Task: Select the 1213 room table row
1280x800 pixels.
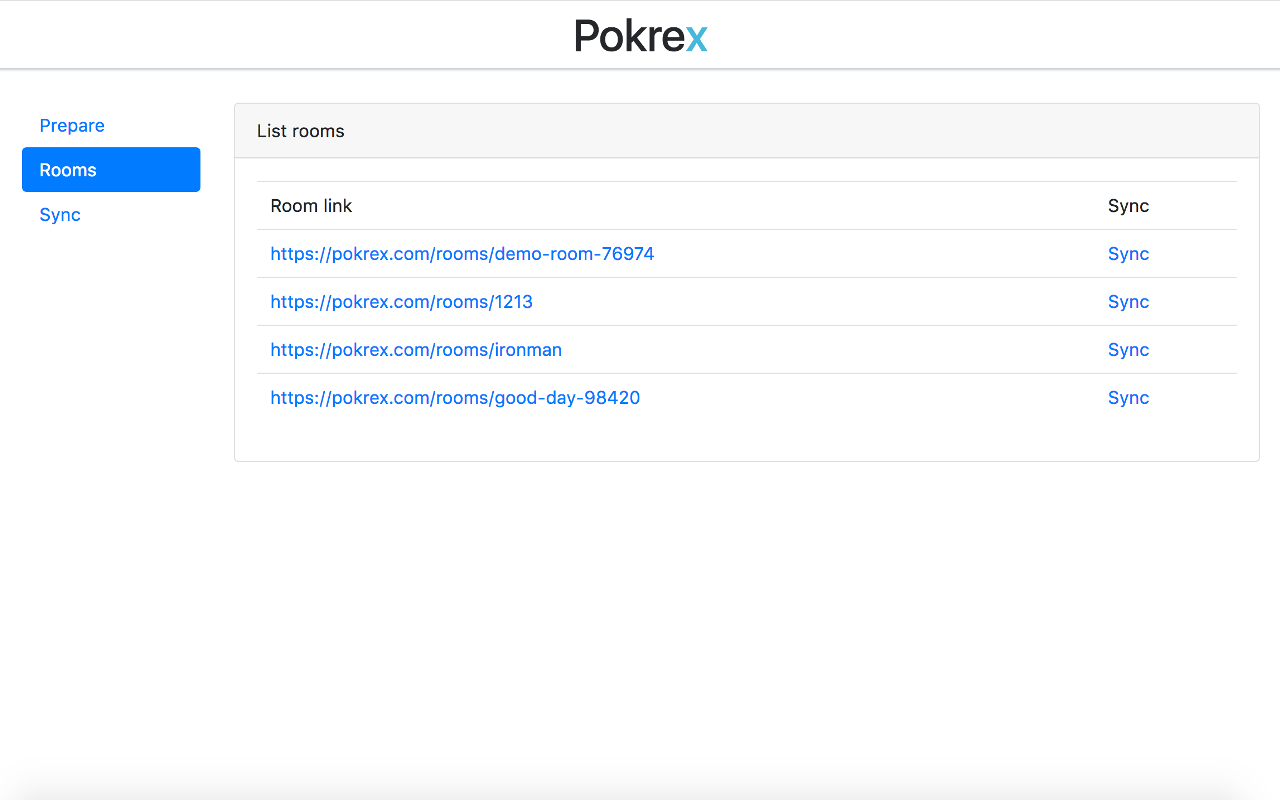Action: point(747,302)
